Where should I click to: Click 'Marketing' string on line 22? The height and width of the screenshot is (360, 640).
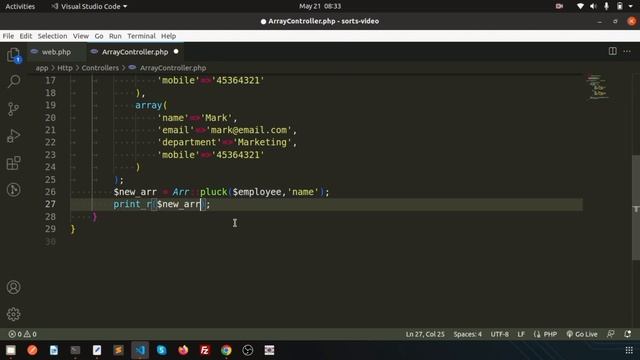click(262, 142)
